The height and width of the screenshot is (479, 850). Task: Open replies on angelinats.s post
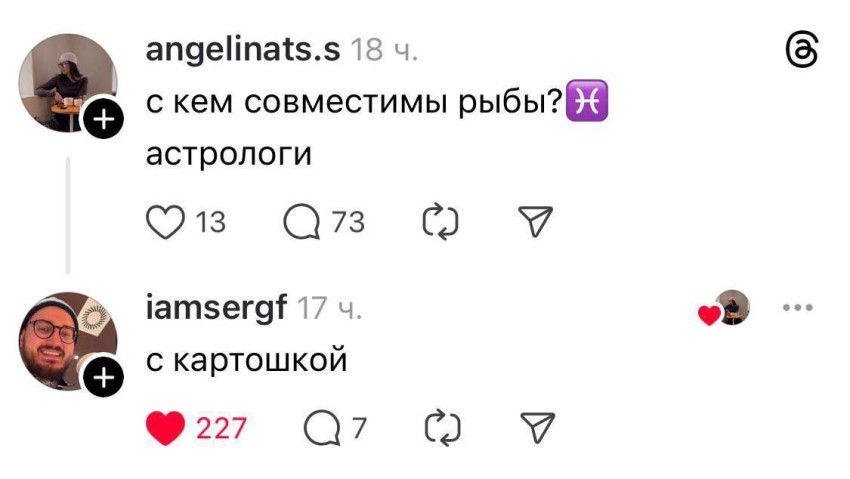tap(301, 221)
